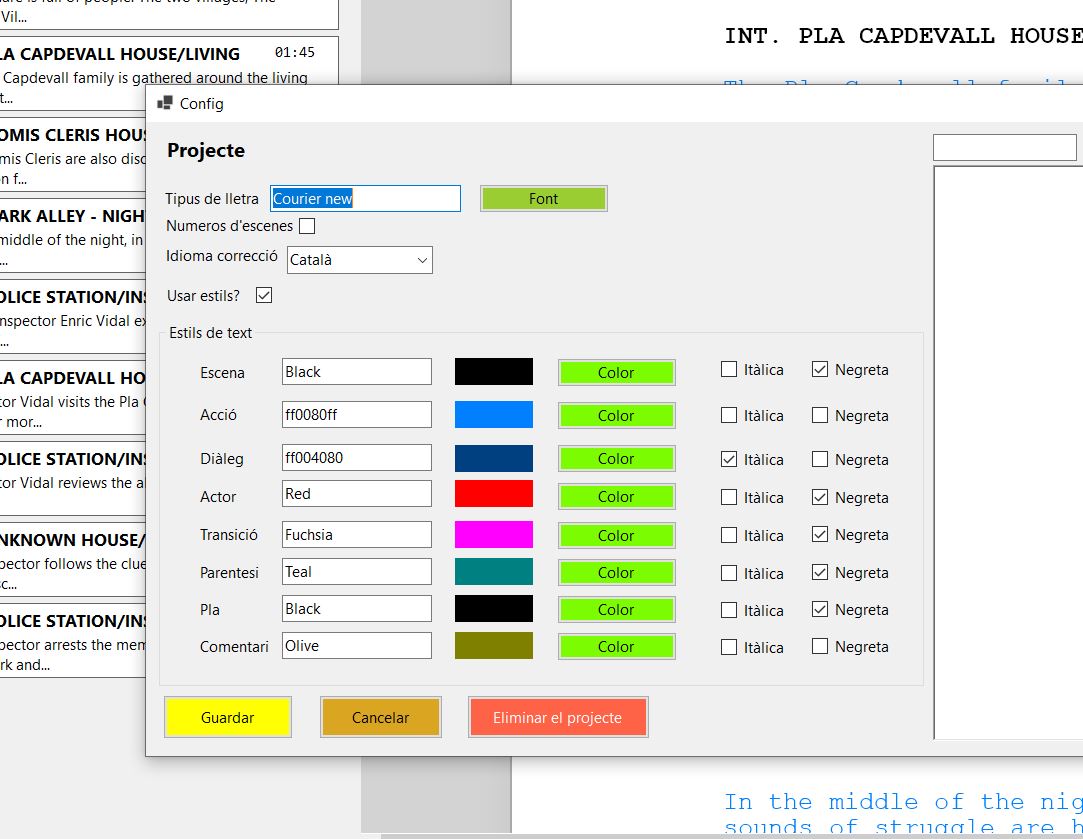1083x839 pixels.
Task: Click the fuchsia swatch beside Transició
Action: pos(493,534)
